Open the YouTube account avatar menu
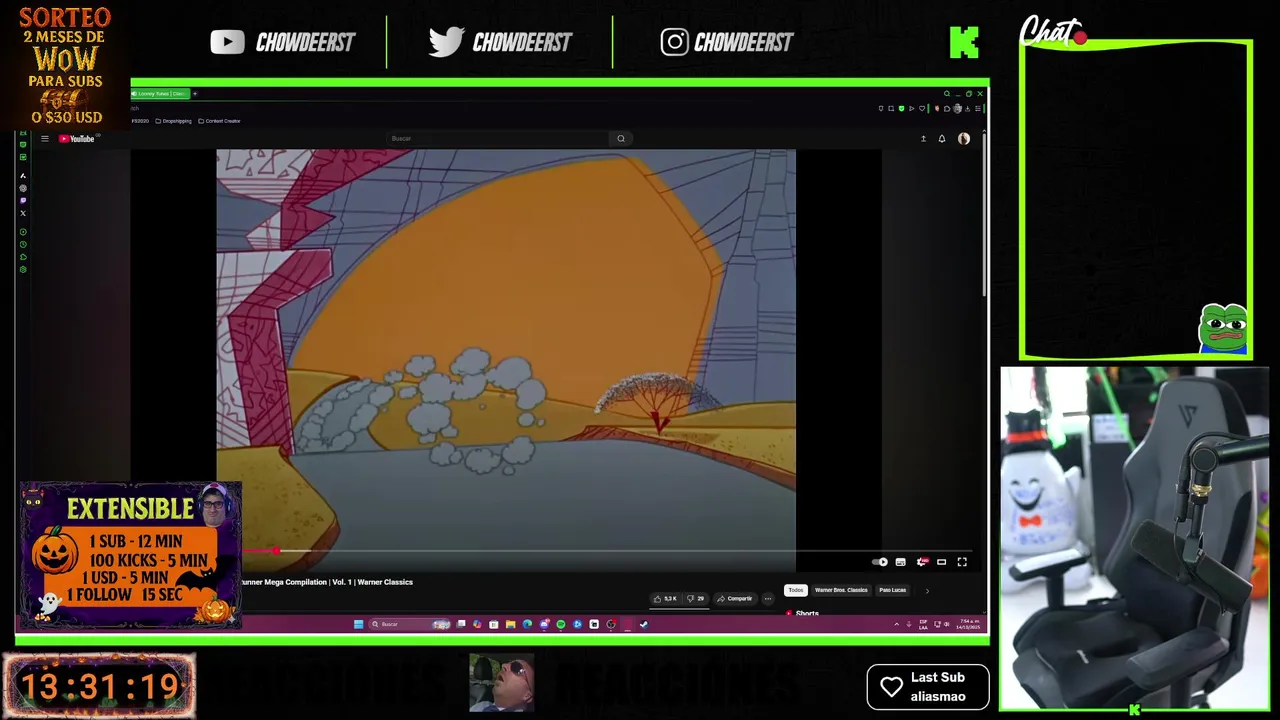The width and height of the screenshot is (1280, 720). (964, 139)
